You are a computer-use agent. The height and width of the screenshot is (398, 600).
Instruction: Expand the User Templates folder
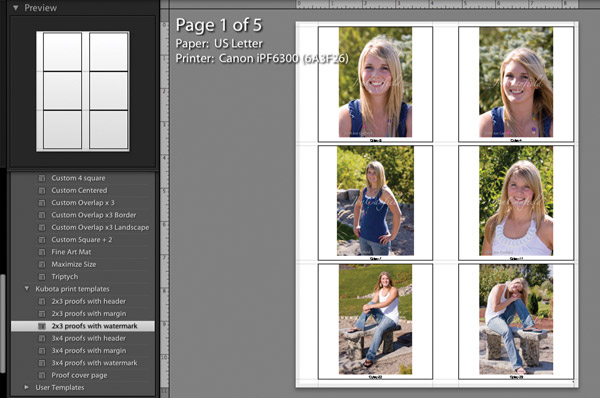click(26, 387)
